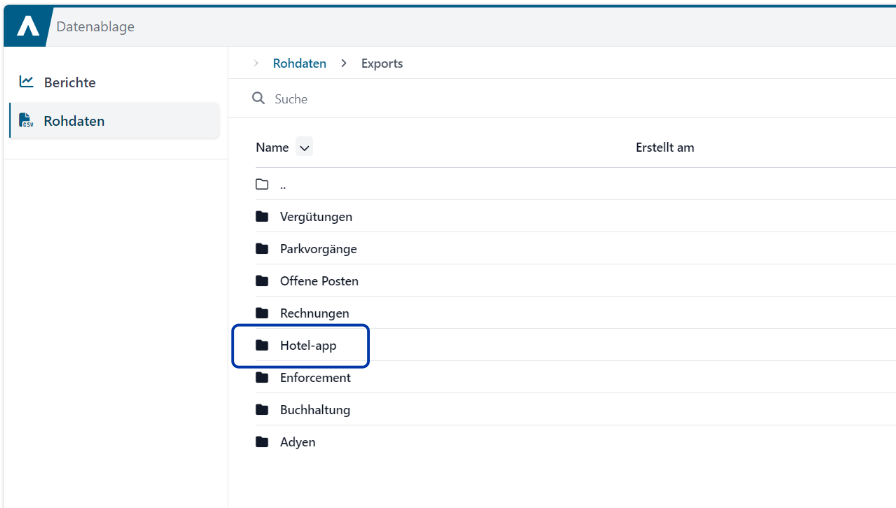This screenshot has width=896, height=508.
Task: Navigate to Rohdaten breadcrumb link
Action: coord(299,63)
